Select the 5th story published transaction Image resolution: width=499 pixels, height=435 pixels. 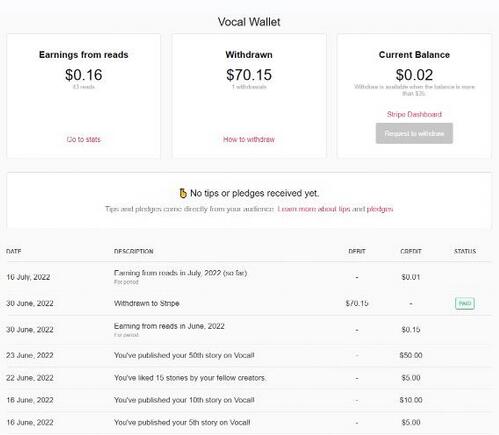(x=249, y=422)
